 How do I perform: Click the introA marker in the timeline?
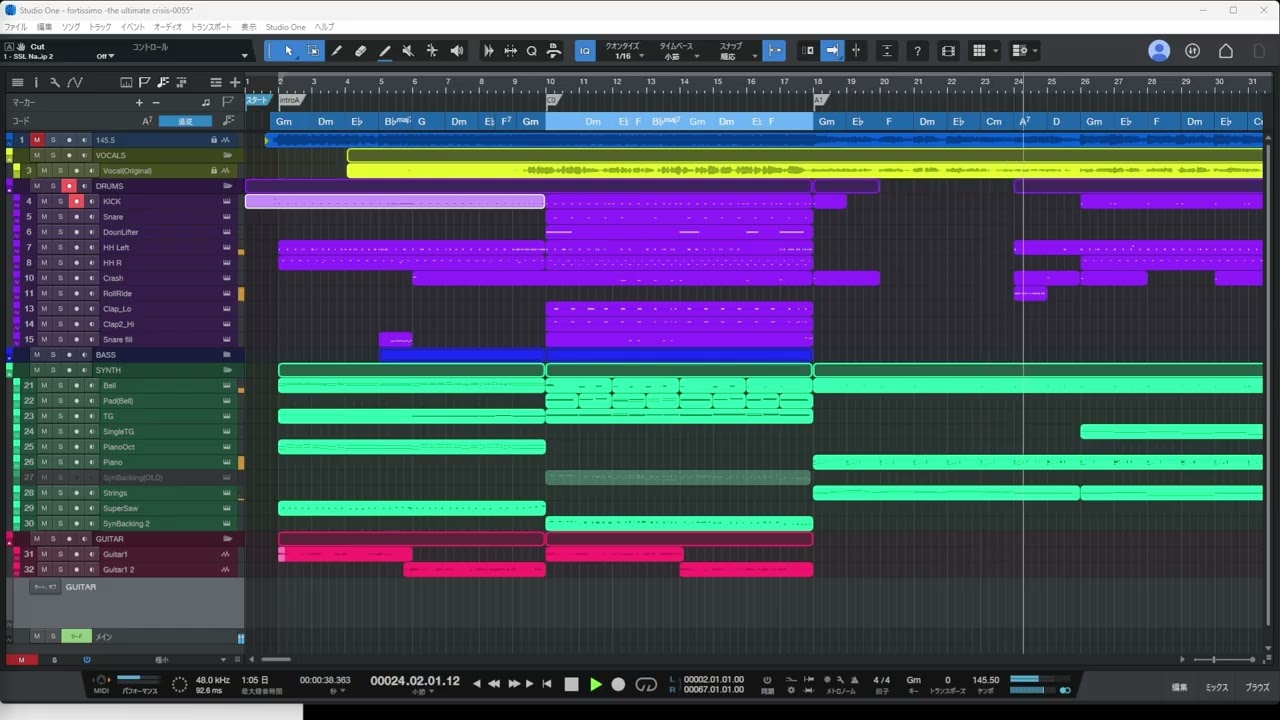[x=291, y=100]
